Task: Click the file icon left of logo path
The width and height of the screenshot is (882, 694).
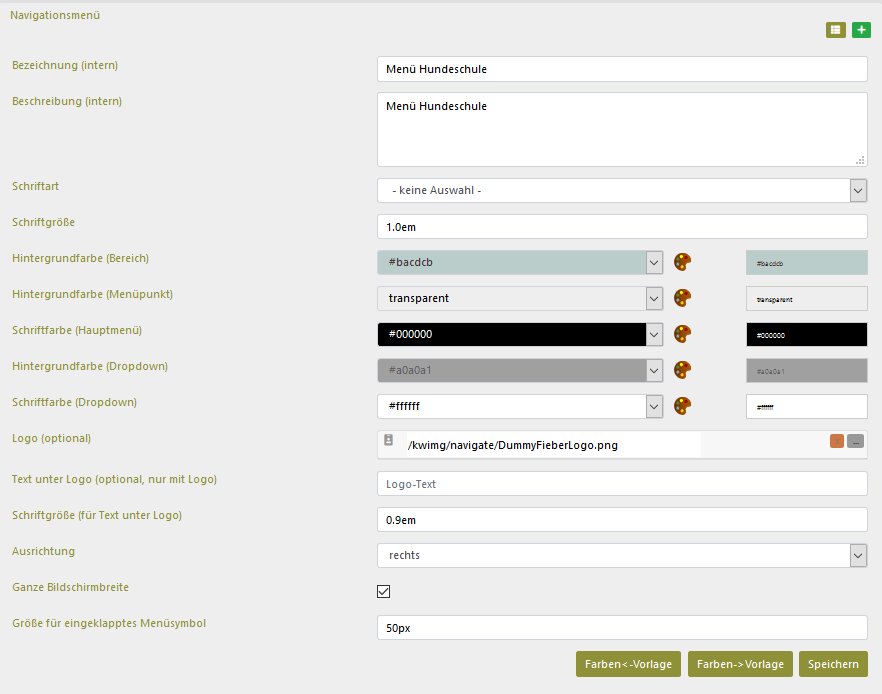Action: (x=388, y=441)
